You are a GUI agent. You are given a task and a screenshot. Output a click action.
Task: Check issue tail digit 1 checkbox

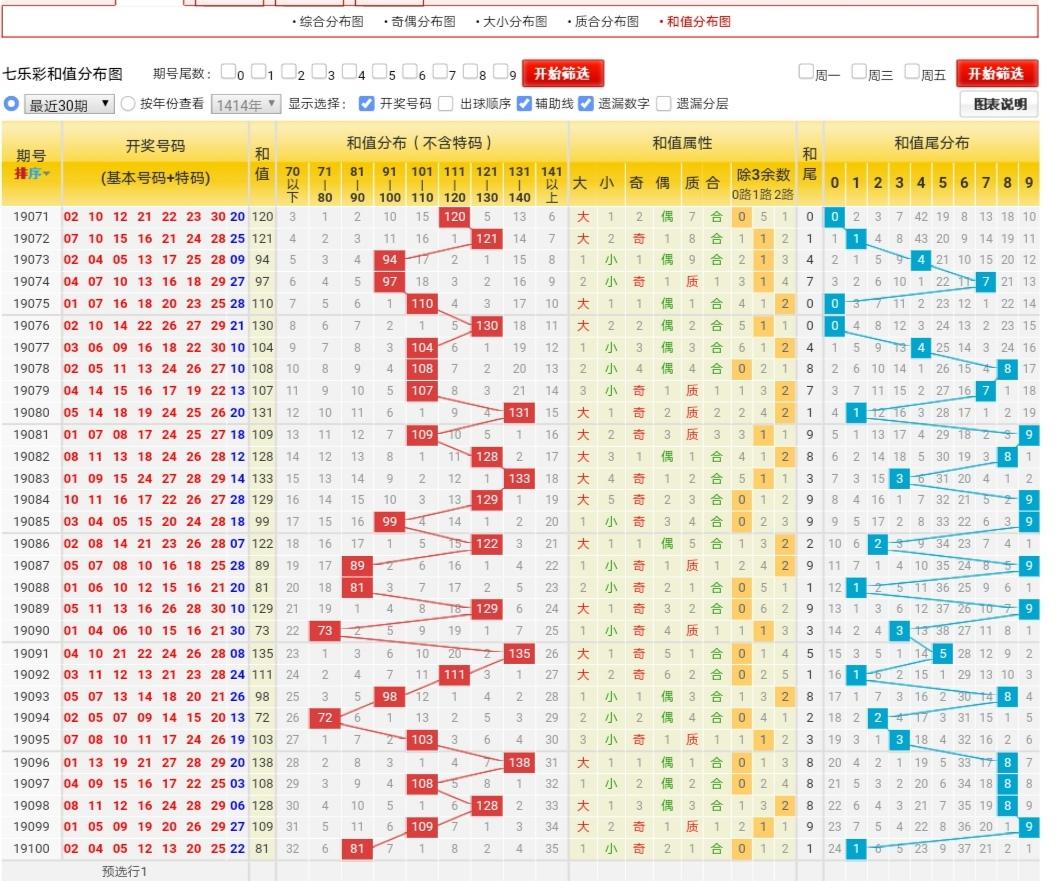258,71
